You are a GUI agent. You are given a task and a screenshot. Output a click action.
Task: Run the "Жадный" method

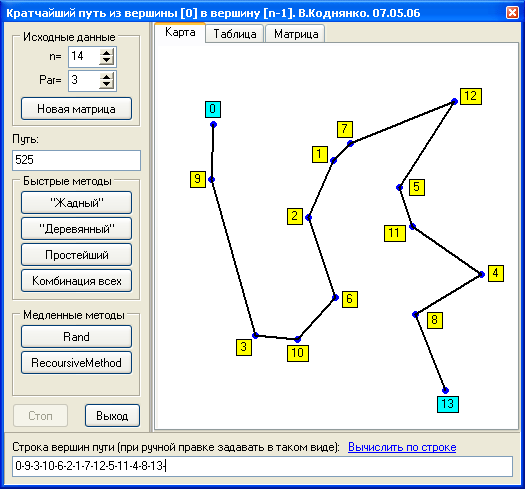click(x=76, y=203)
